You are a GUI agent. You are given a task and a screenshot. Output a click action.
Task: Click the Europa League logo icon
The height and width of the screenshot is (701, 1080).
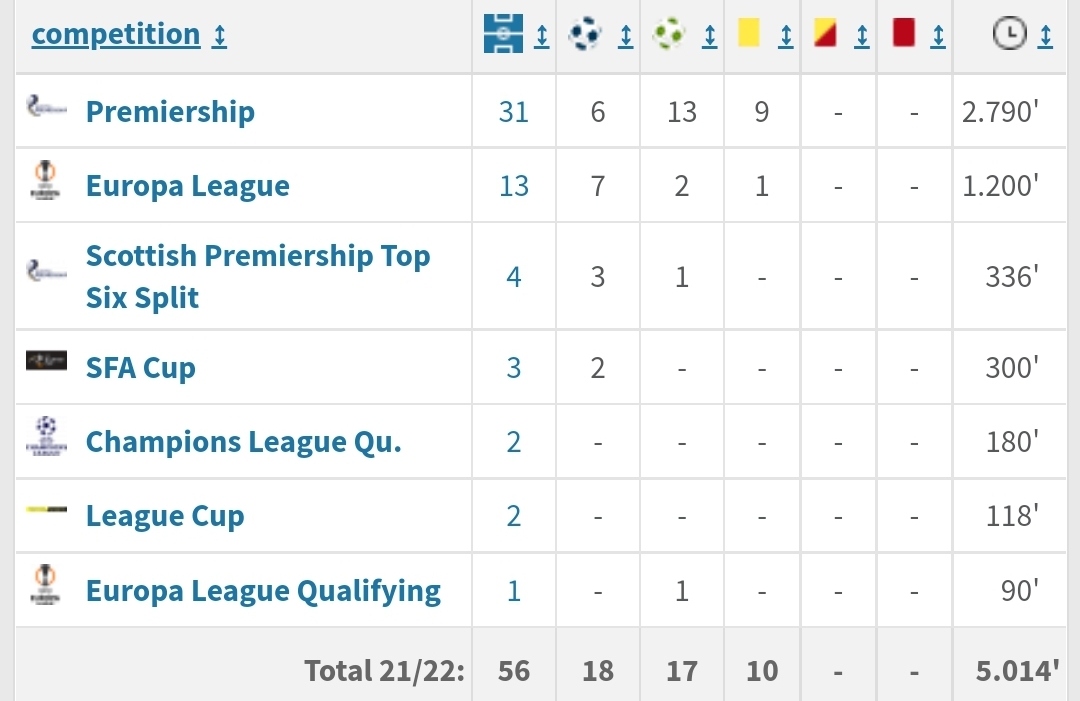[x=45, y=180]
